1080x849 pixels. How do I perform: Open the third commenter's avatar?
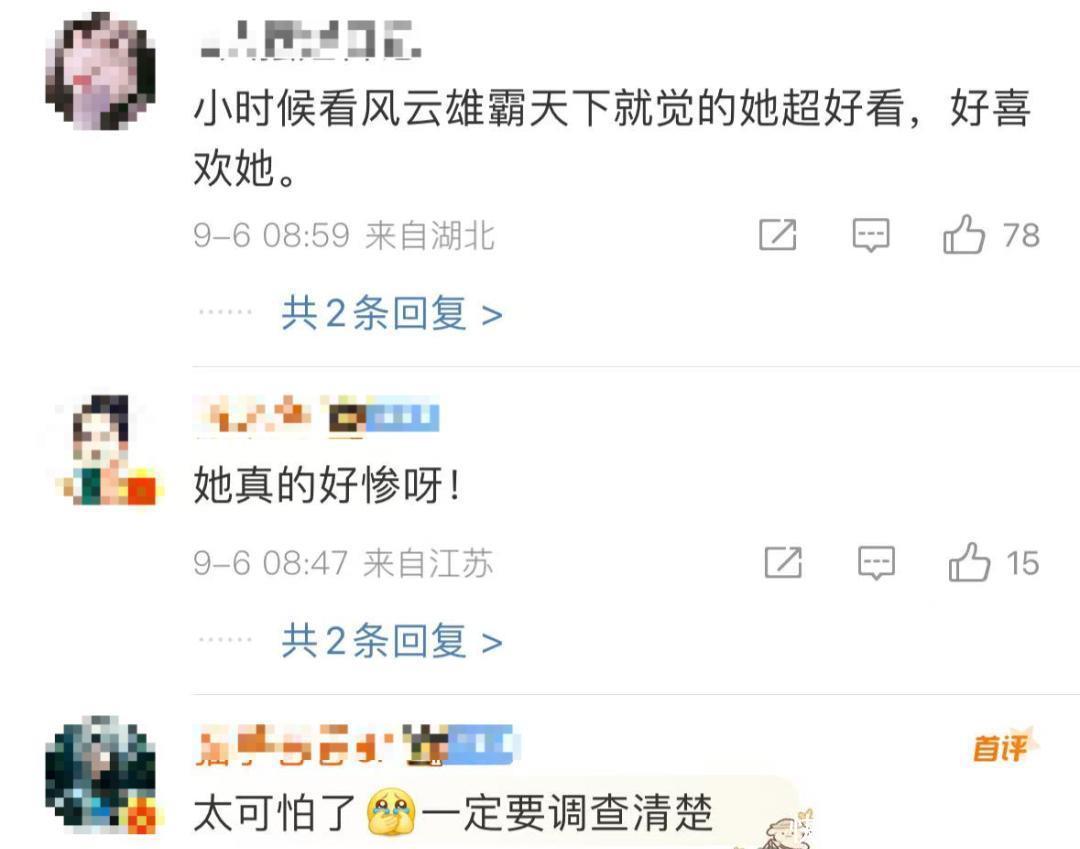click(x=101, y=774)
